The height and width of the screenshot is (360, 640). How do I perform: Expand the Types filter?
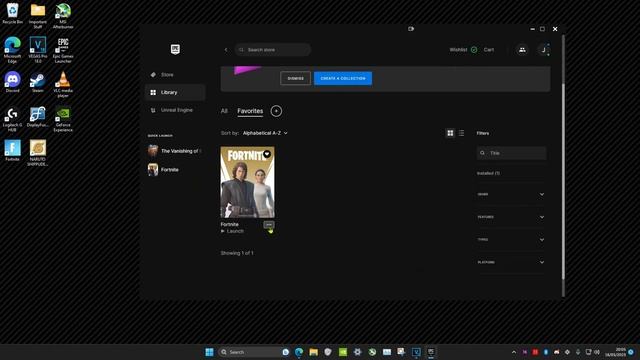[511, 240]
